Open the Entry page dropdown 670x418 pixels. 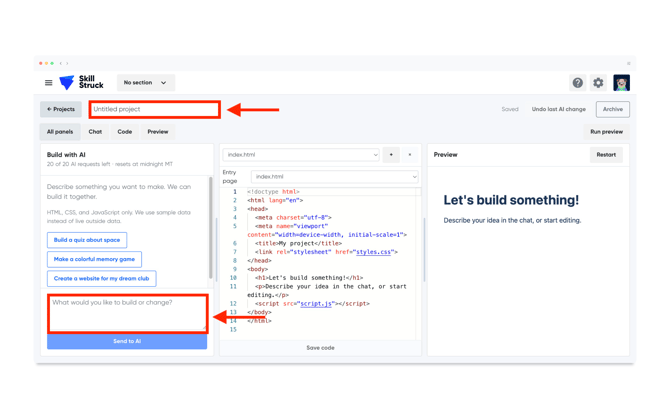[335, 177]
